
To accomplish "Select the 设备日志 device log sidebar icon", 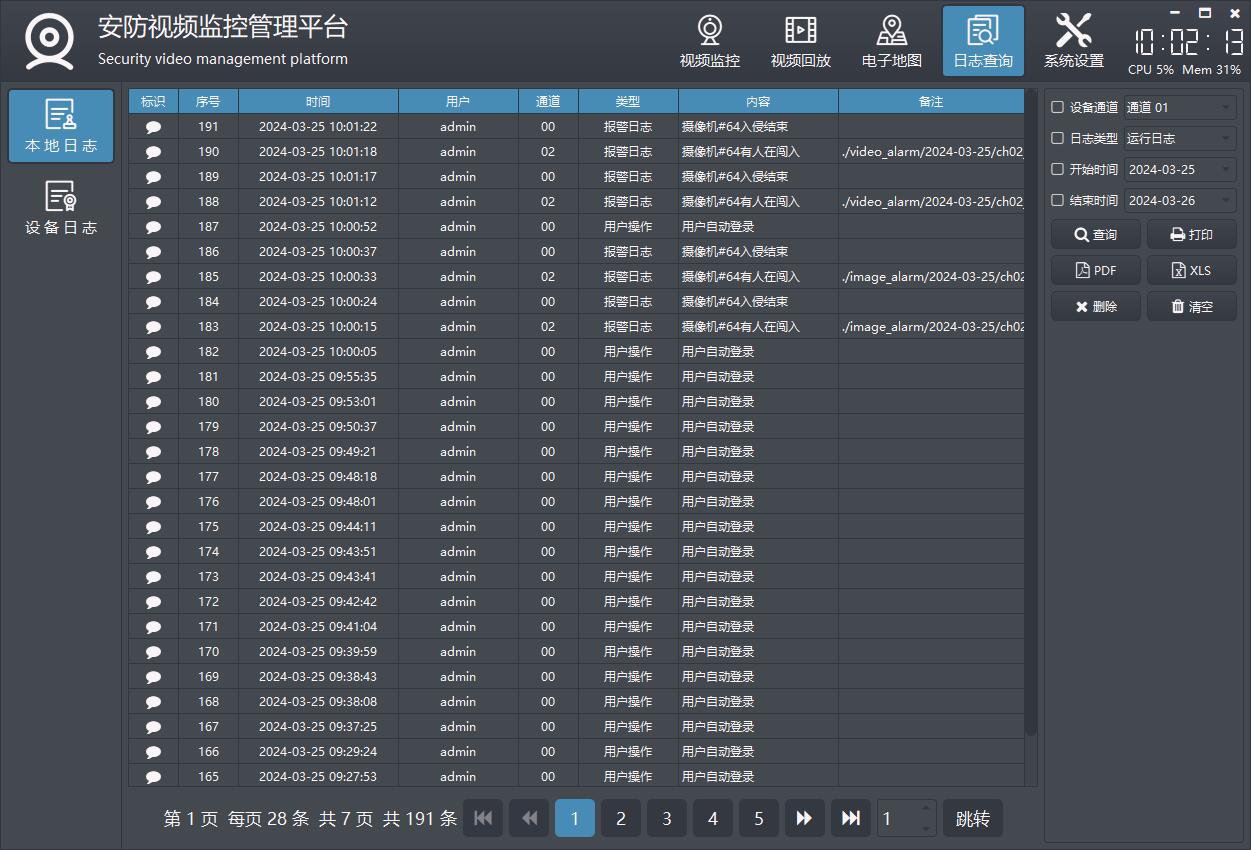I will [61, 207].
